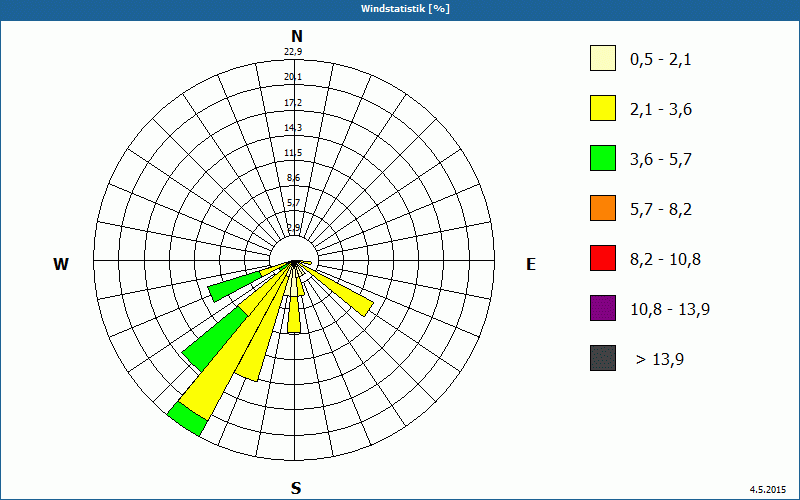The image size is (800, 500).
Task: Click the yellow south wind bar segment
Action: click(294, 315)
